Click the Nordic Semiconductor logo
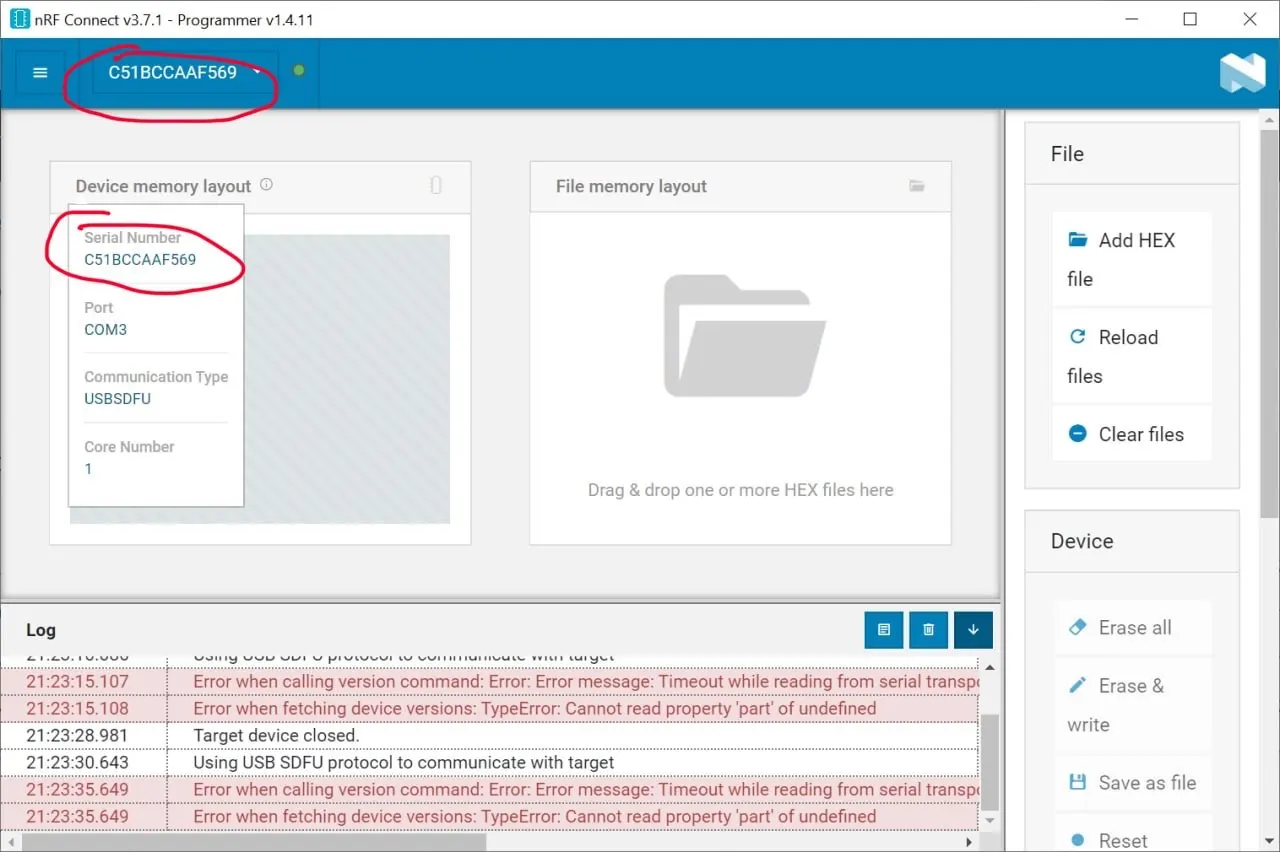Screen dimensions: 1280x852 [x=1242, y=73]
